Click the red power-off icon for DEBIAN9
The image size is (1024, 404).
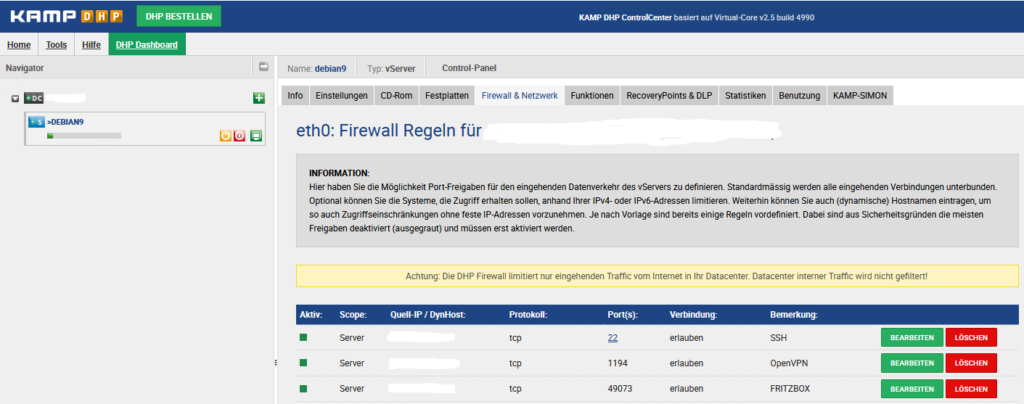240,135
